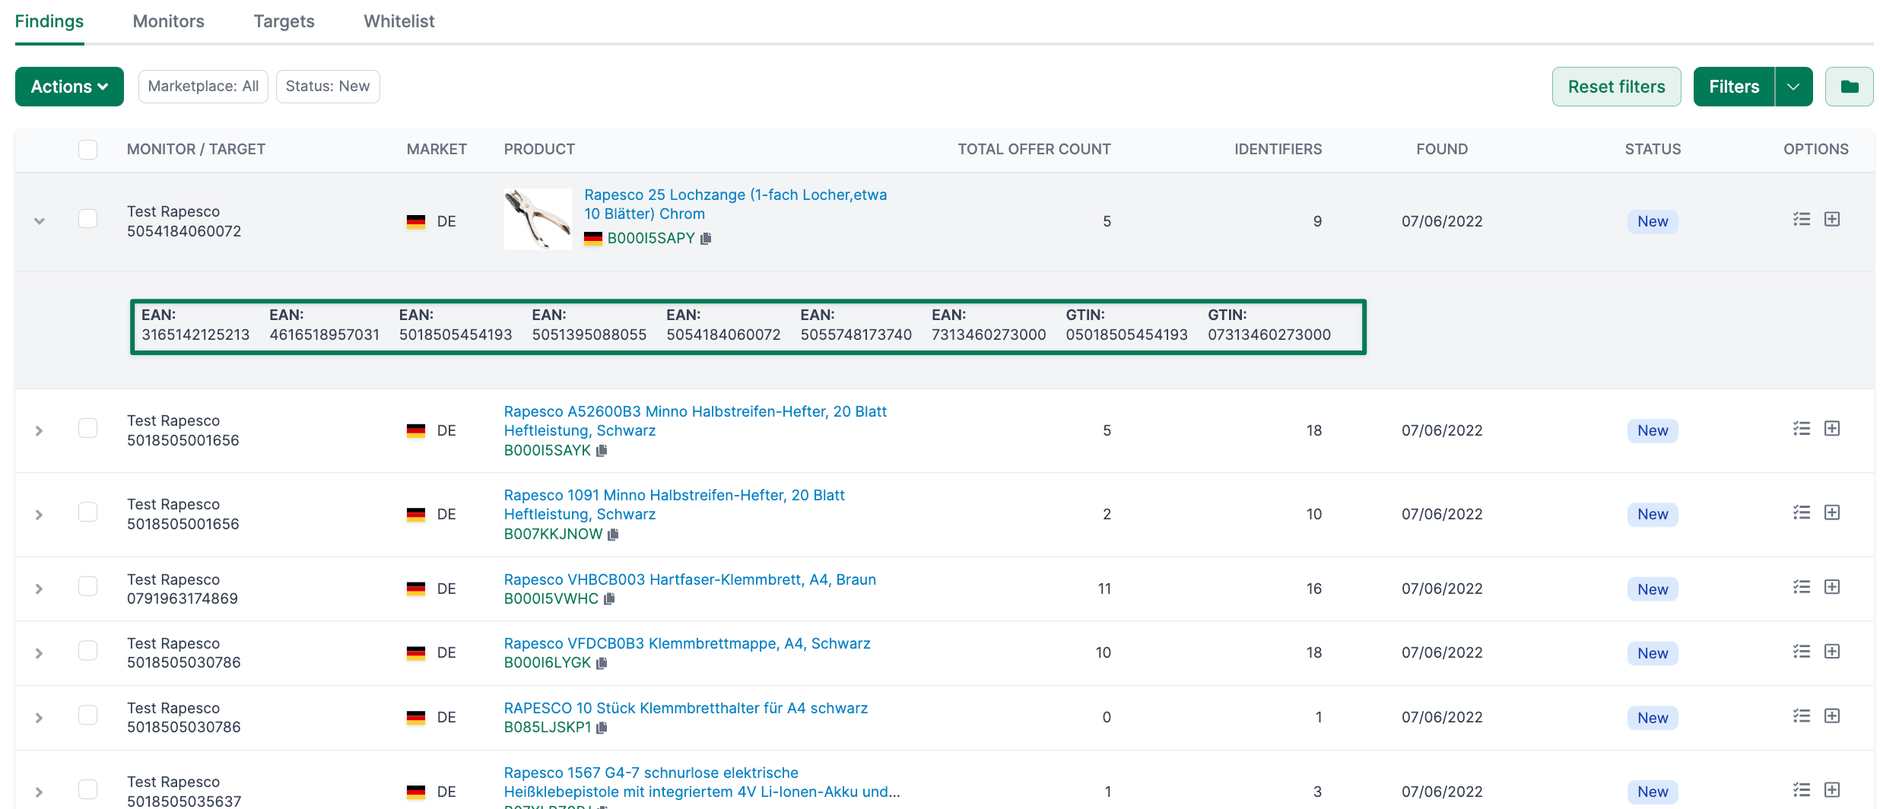The width and height of the screenshot is (1880, 809).
Task: Toggle the select-all header checkbox
Action: point(88,150)
